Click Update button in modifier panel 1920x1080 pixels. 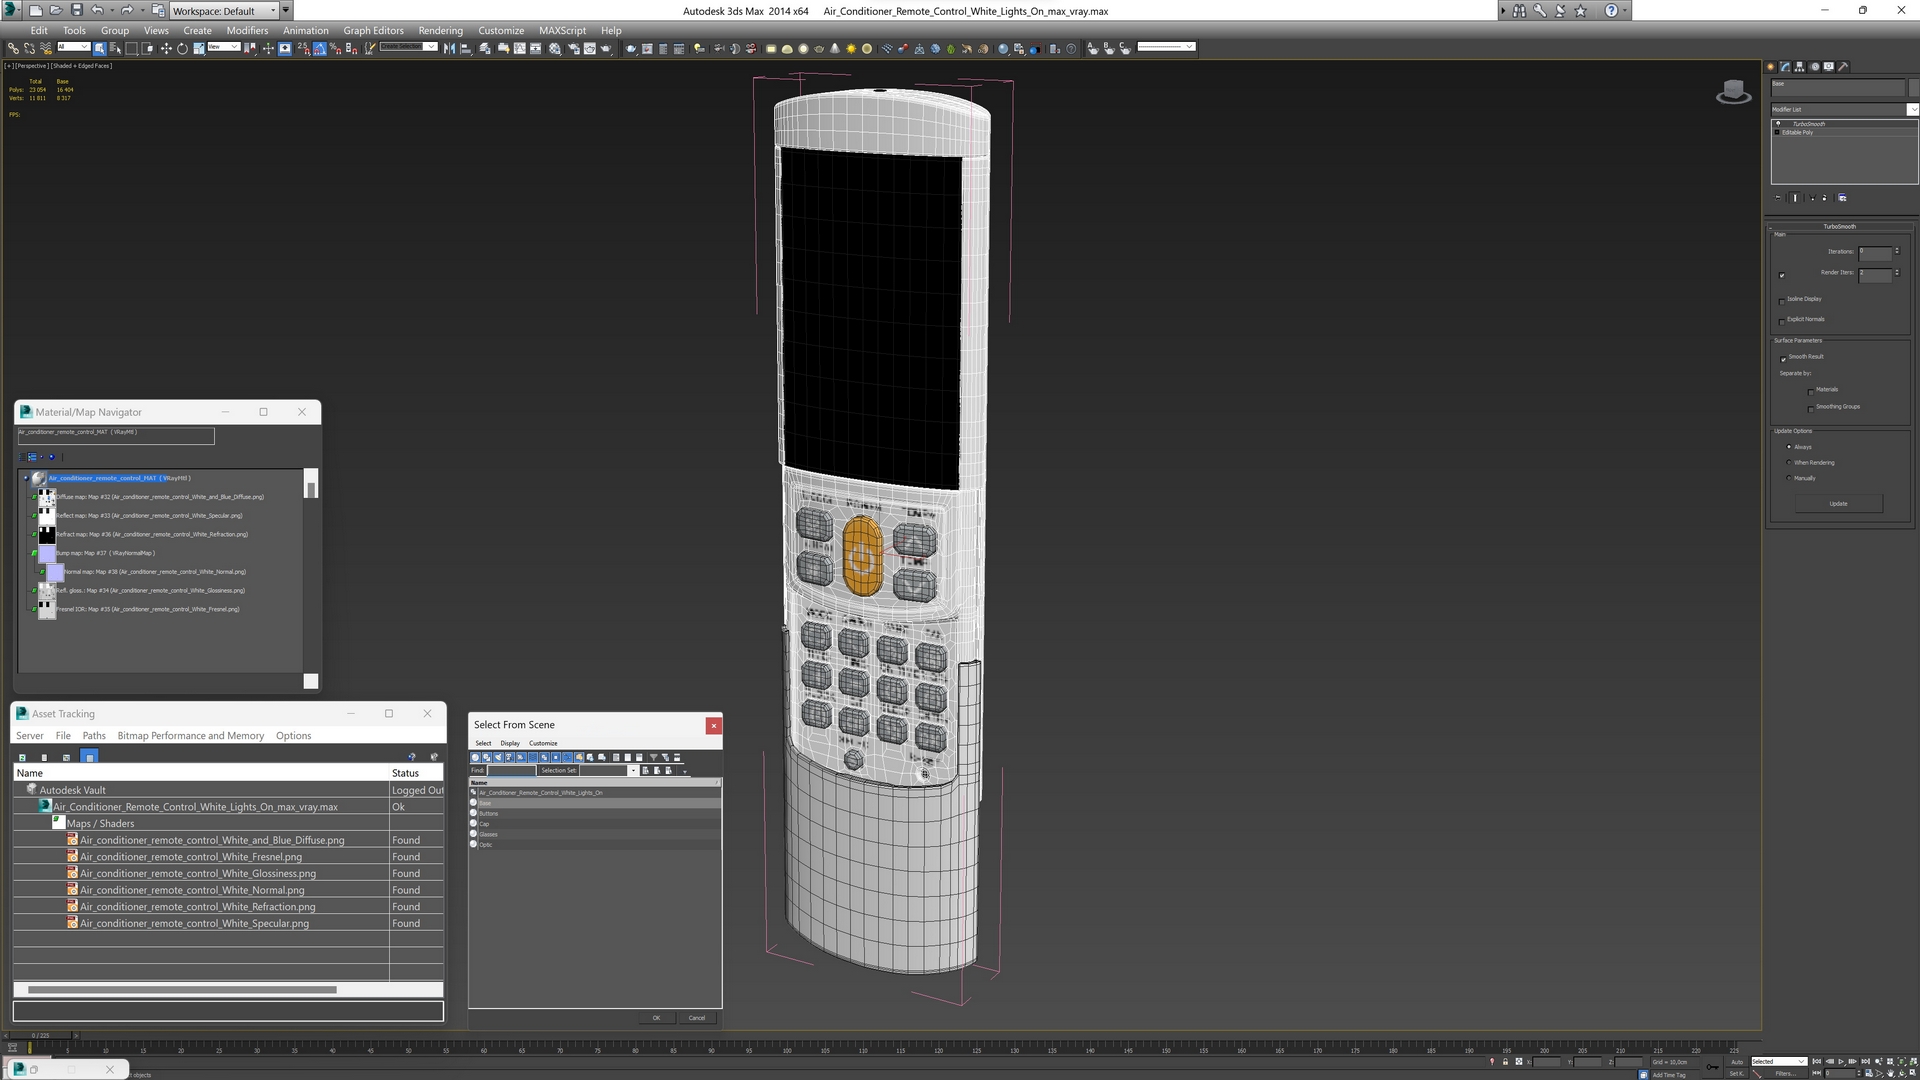(1838, 504)
